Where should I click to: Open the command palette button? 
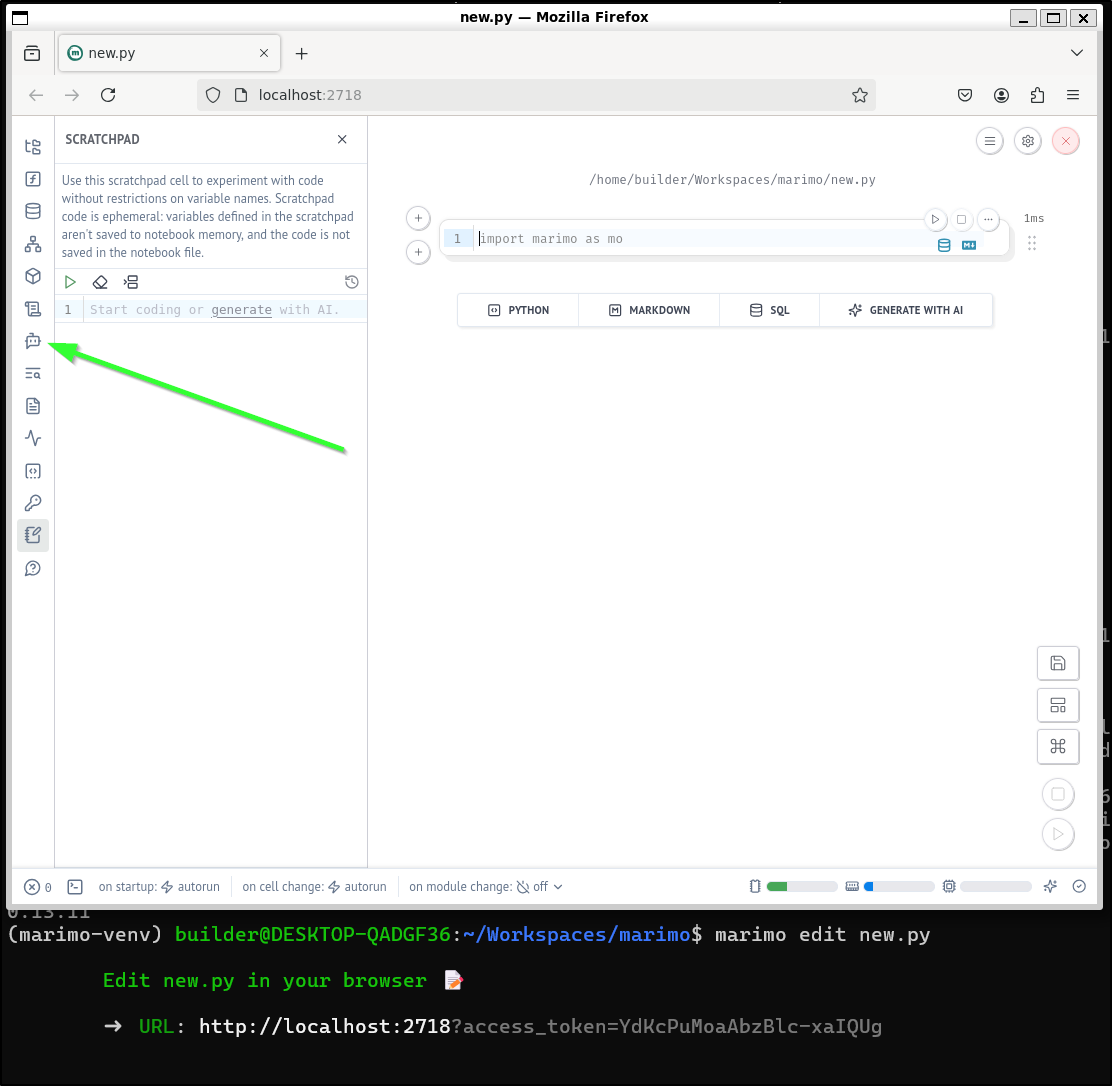tap(1057, 746)
